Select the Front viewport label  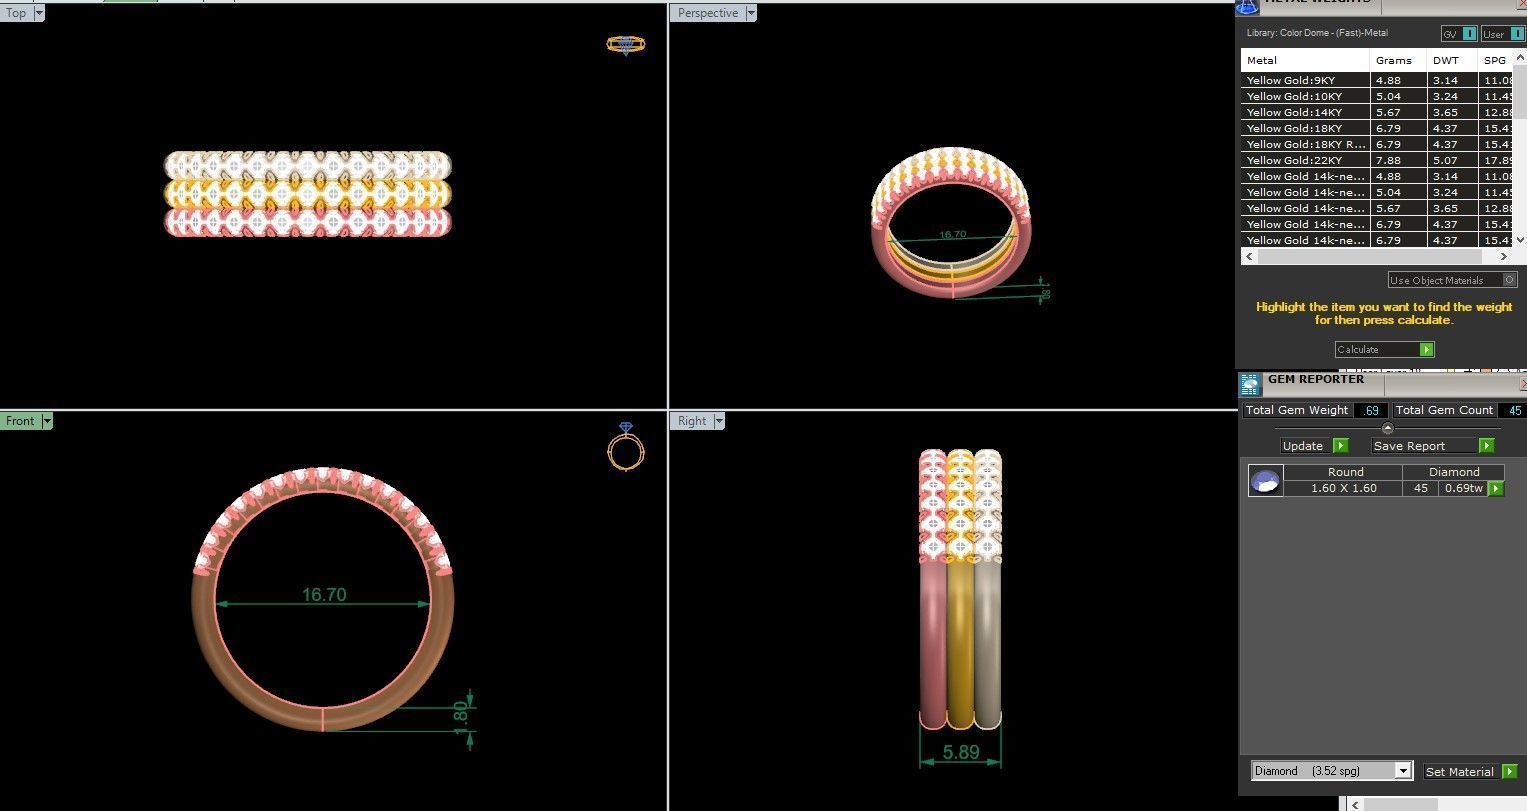(21, 421)
